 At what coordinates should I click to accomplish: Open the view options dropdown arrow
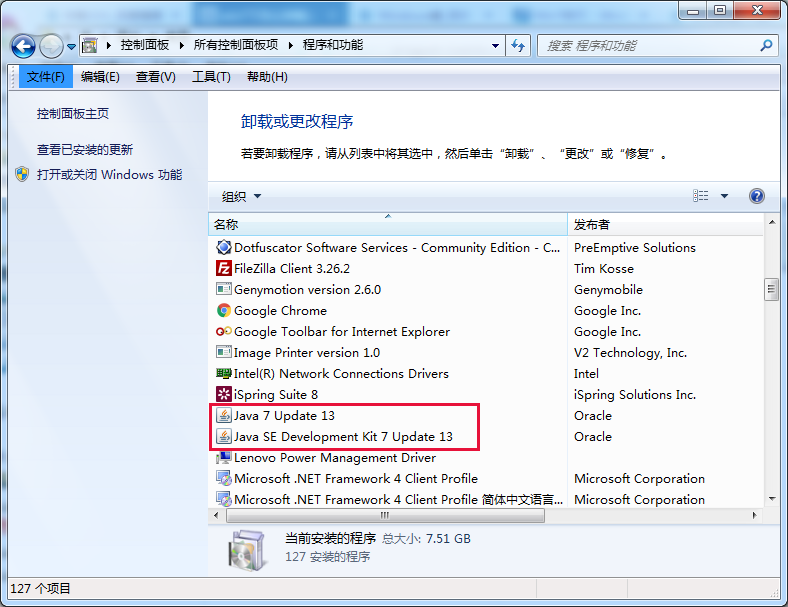(x=724, y=196)
